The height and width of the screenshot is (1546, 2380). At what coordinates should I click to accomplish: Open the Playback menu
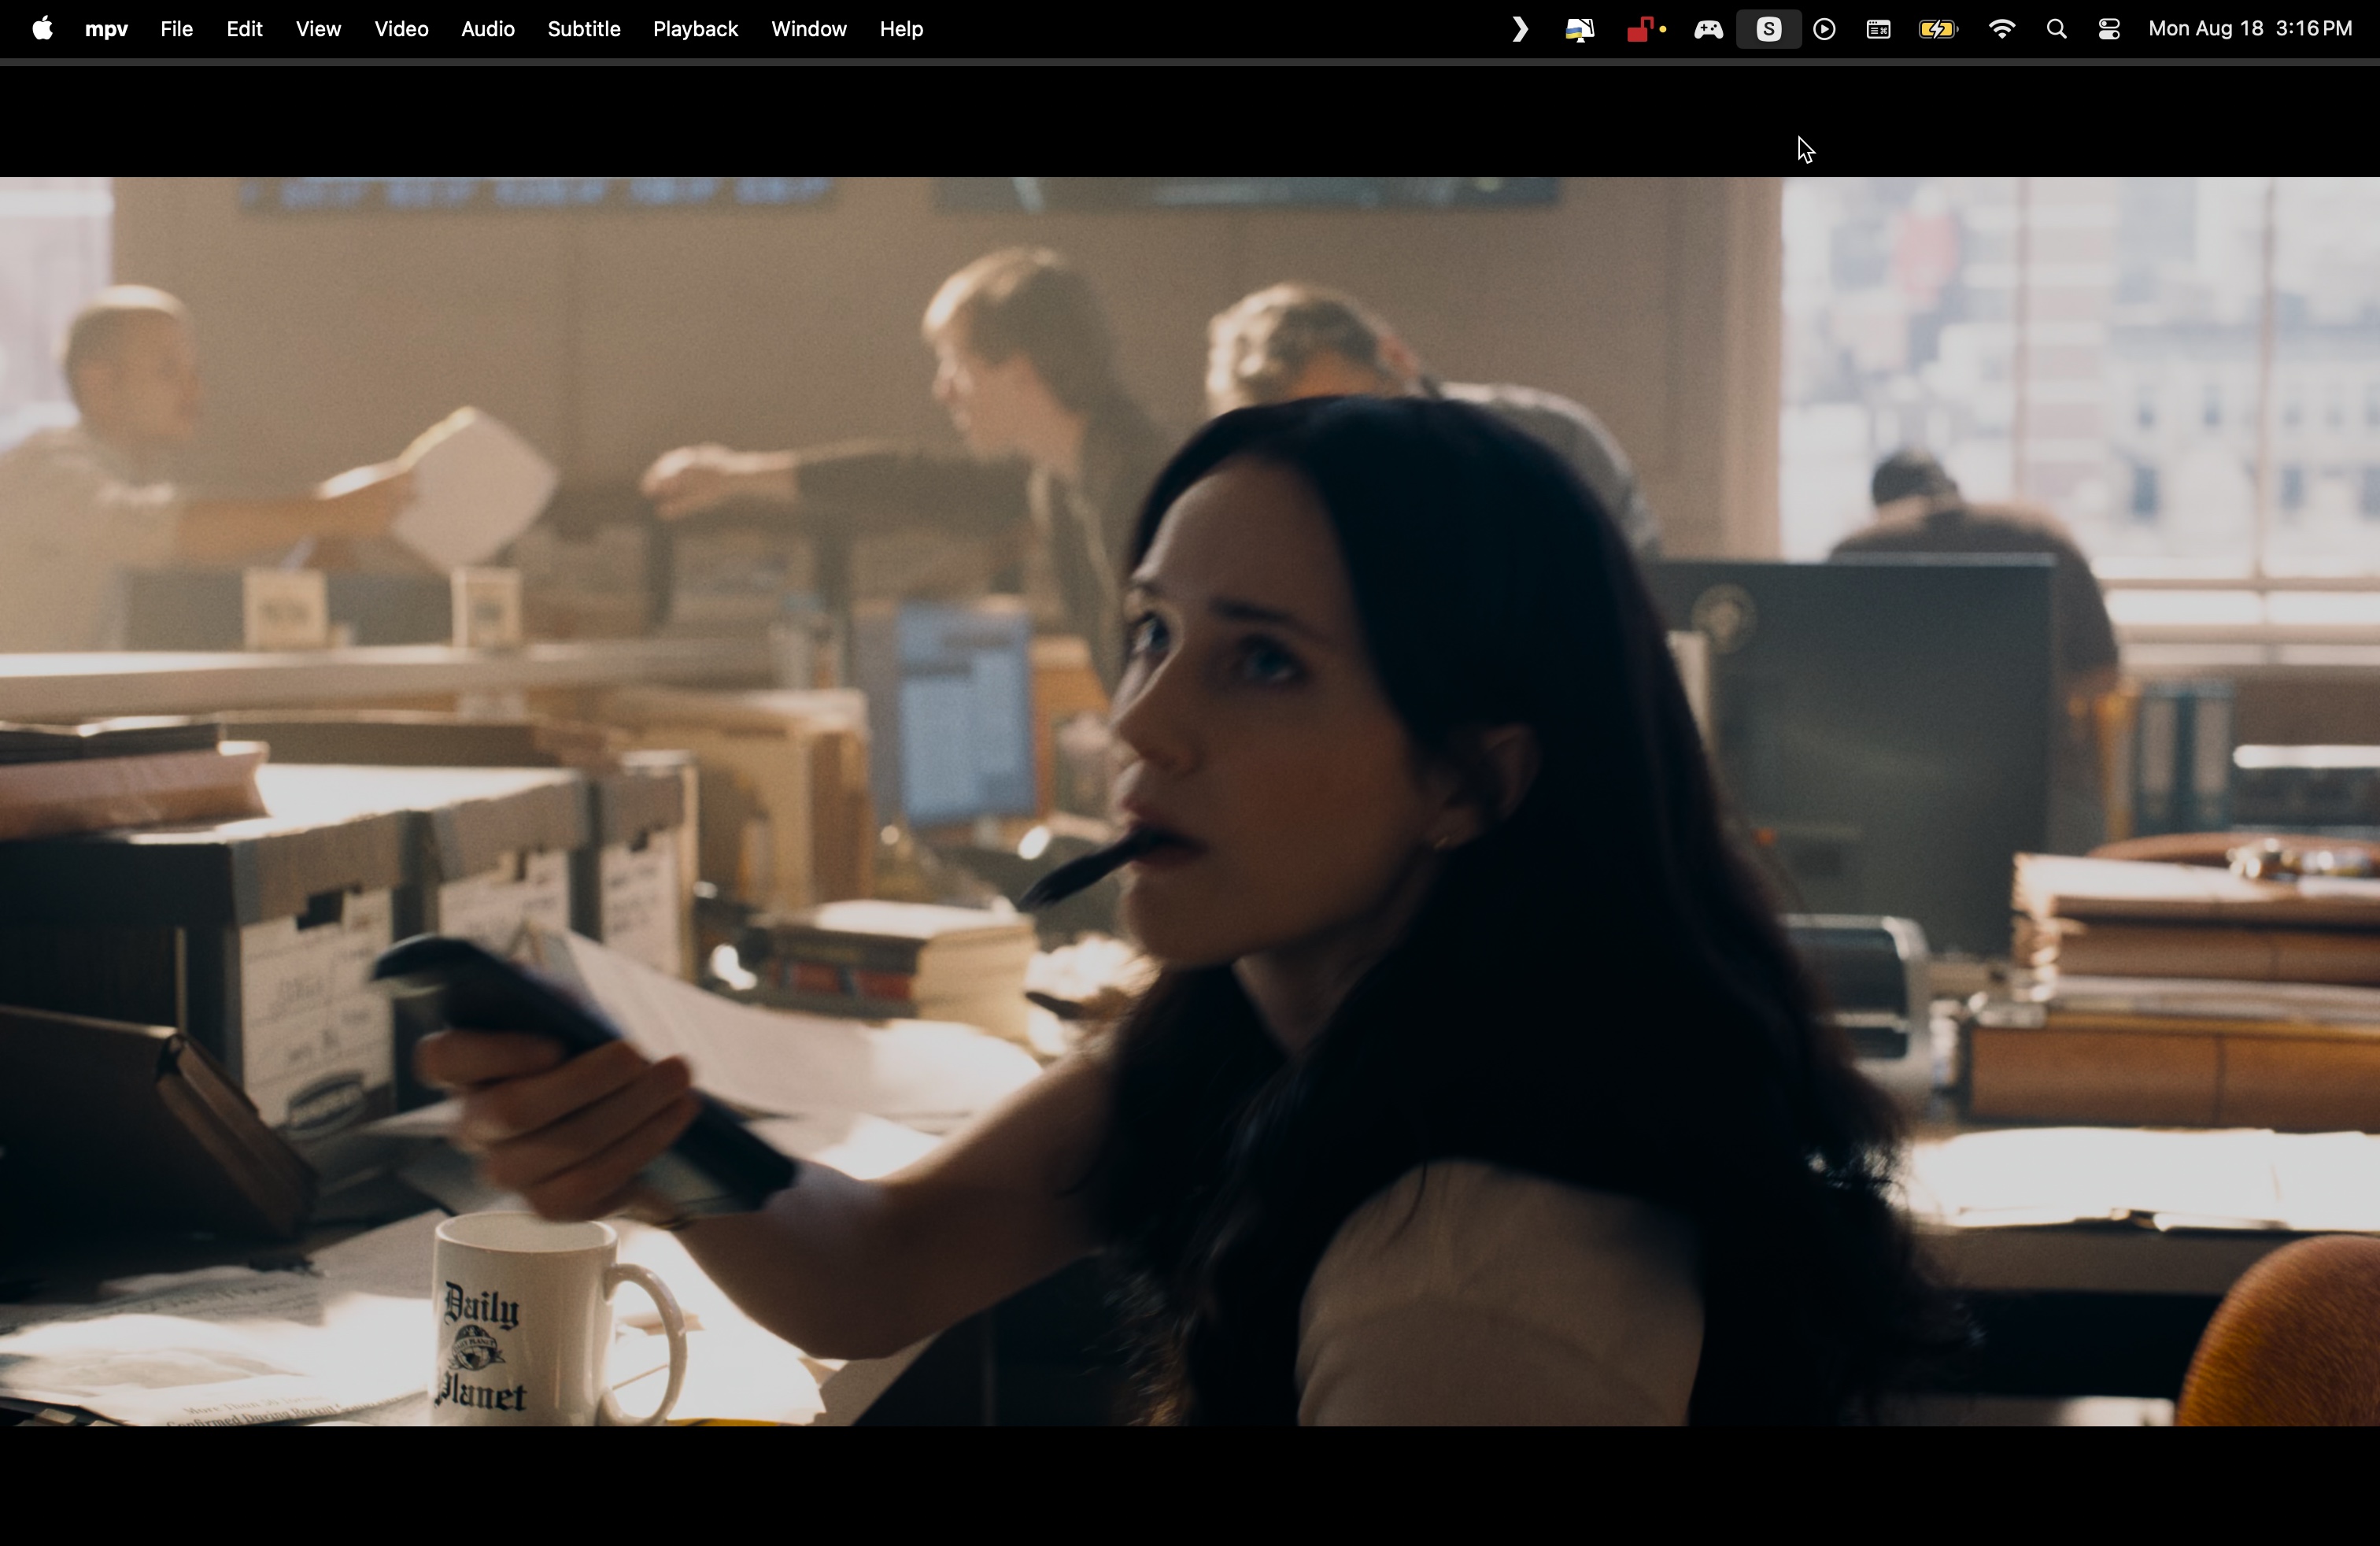pyautogui.click(x=695, y=30)
